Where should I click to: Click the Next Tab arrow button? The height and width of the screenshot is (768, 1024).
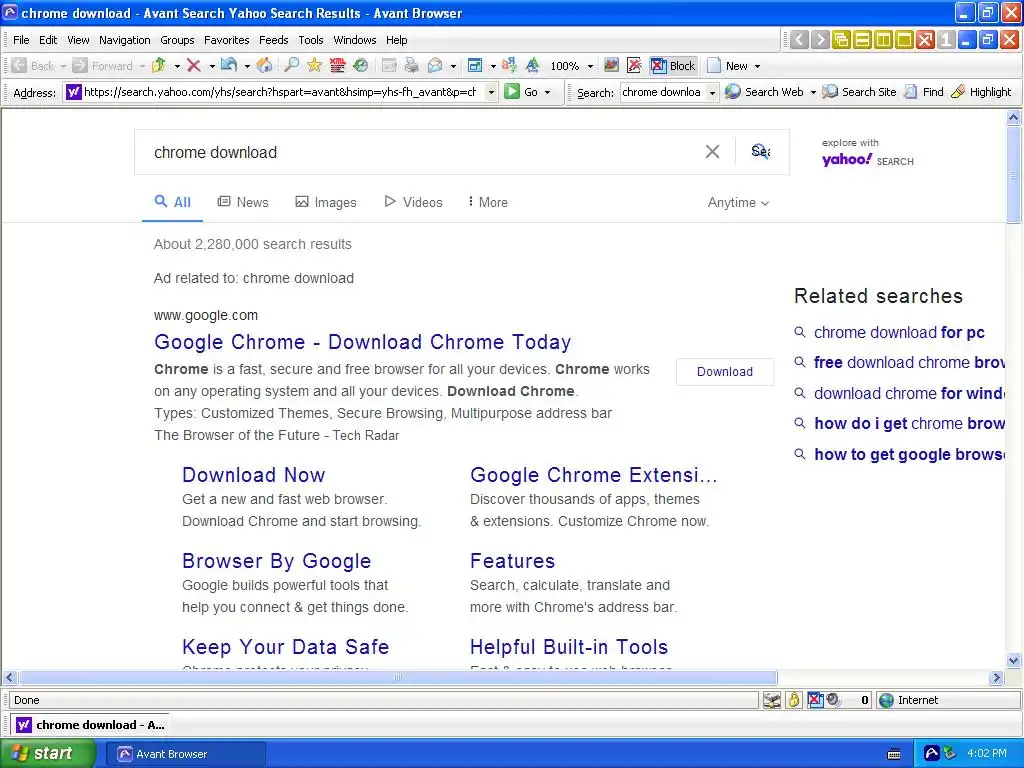820,40
